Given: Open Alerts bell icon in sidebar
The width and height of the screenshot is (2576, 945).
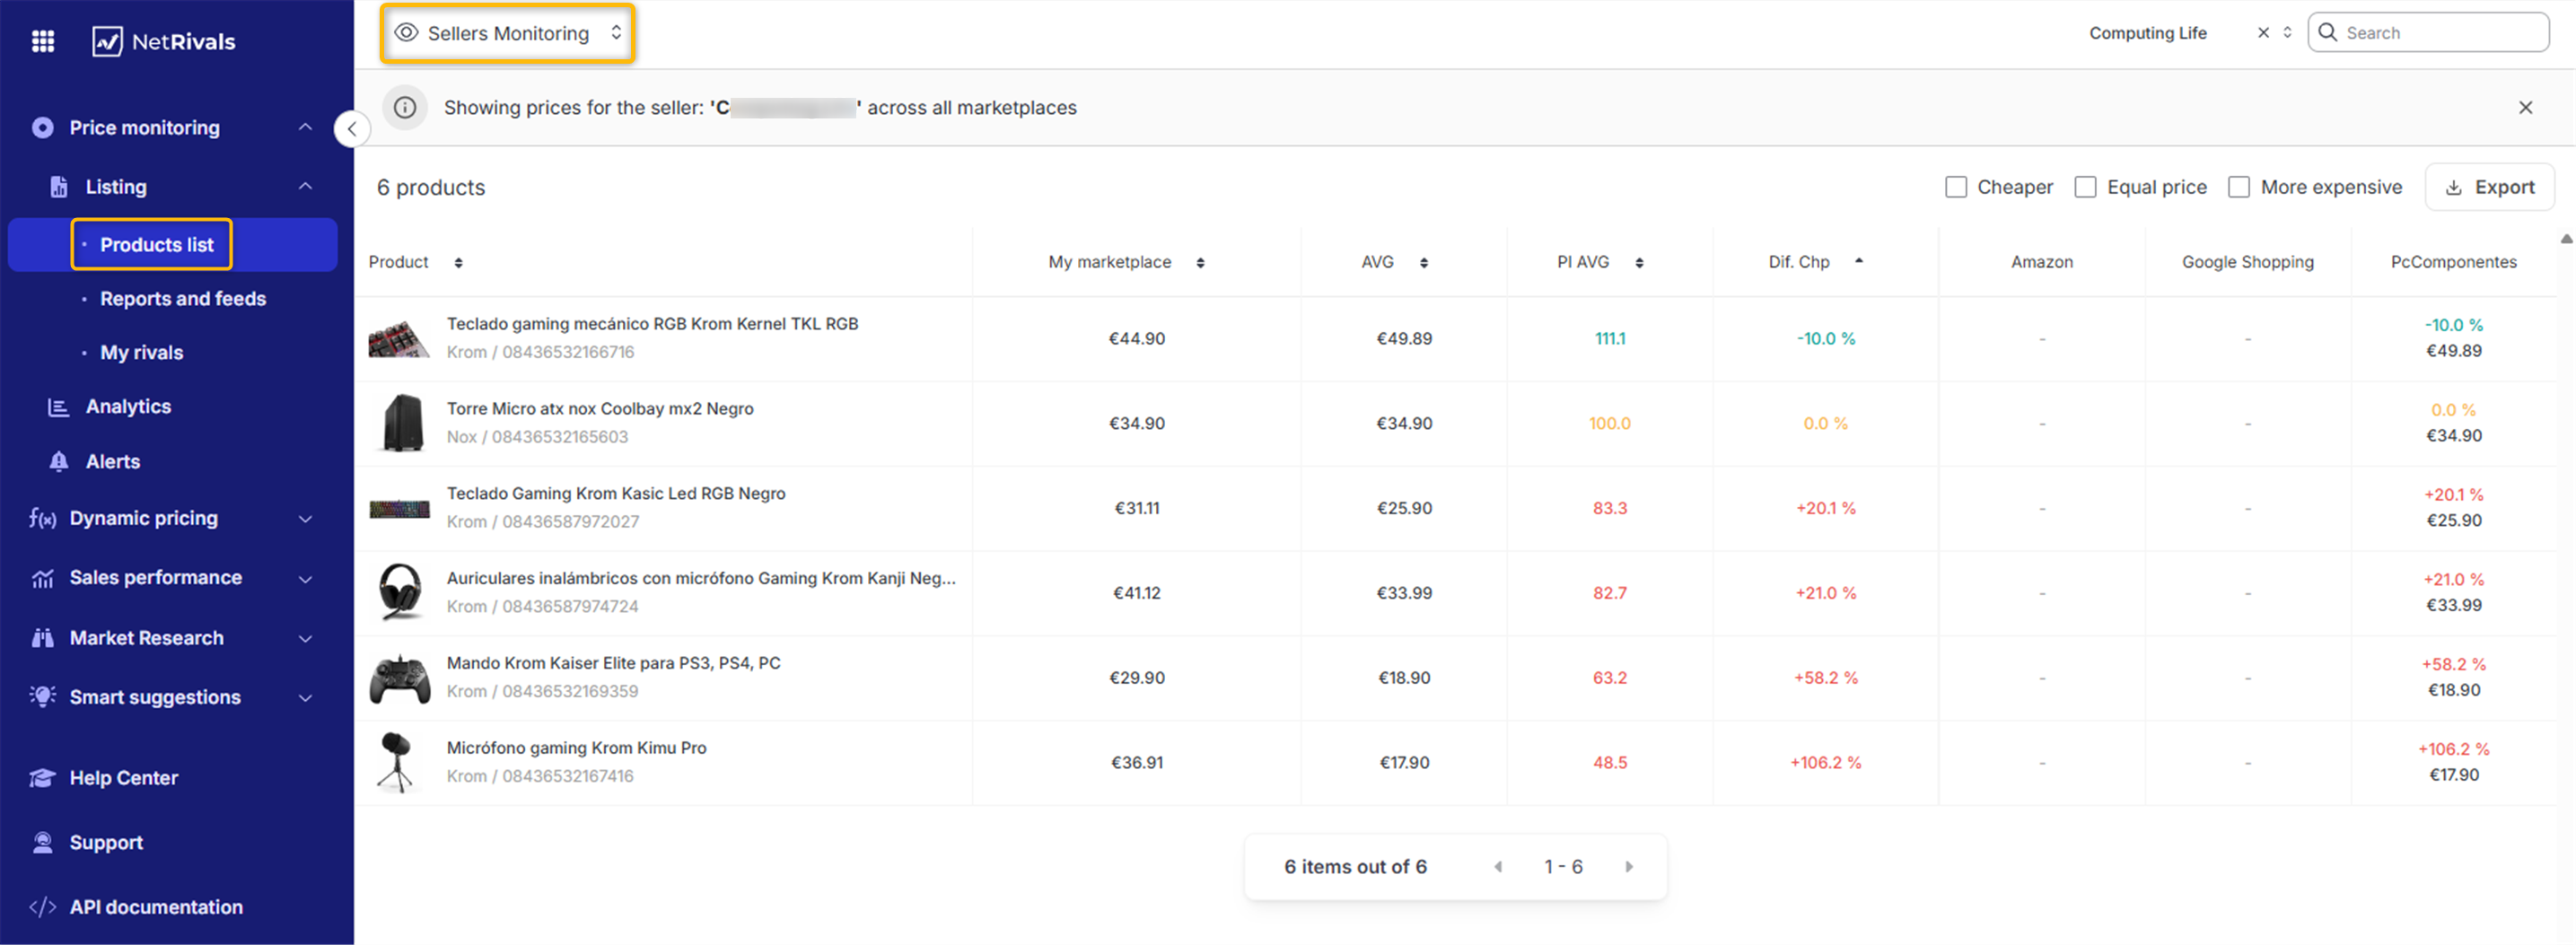Looking at the screenshot, I should [x=59, y=461].
